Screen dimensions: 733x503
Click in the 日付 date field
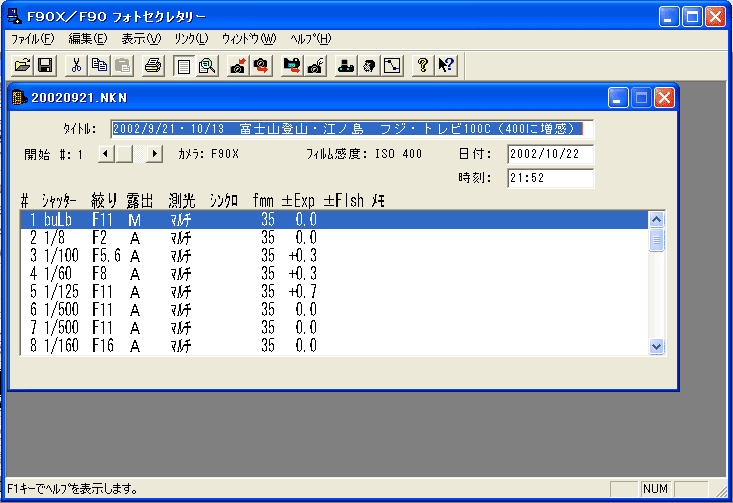(x=550, y=154)
